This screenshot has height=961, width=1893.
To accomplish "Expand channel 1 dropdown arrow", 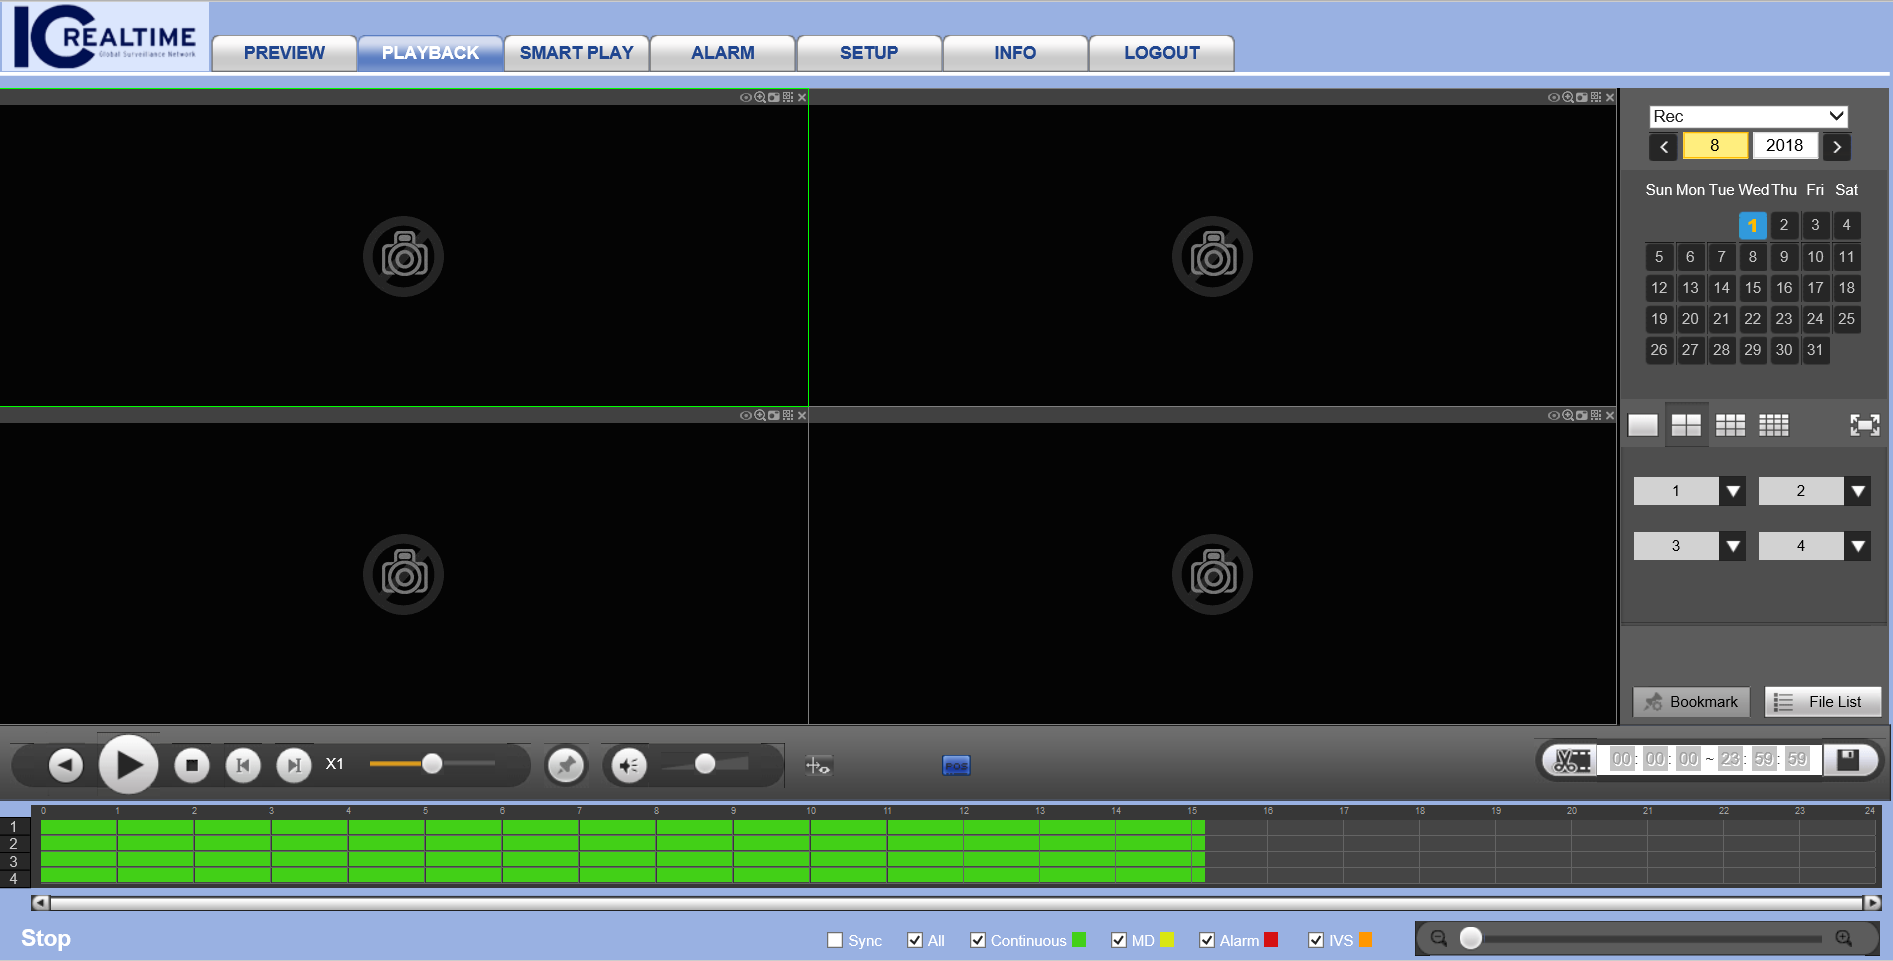I will point(1733,491).
